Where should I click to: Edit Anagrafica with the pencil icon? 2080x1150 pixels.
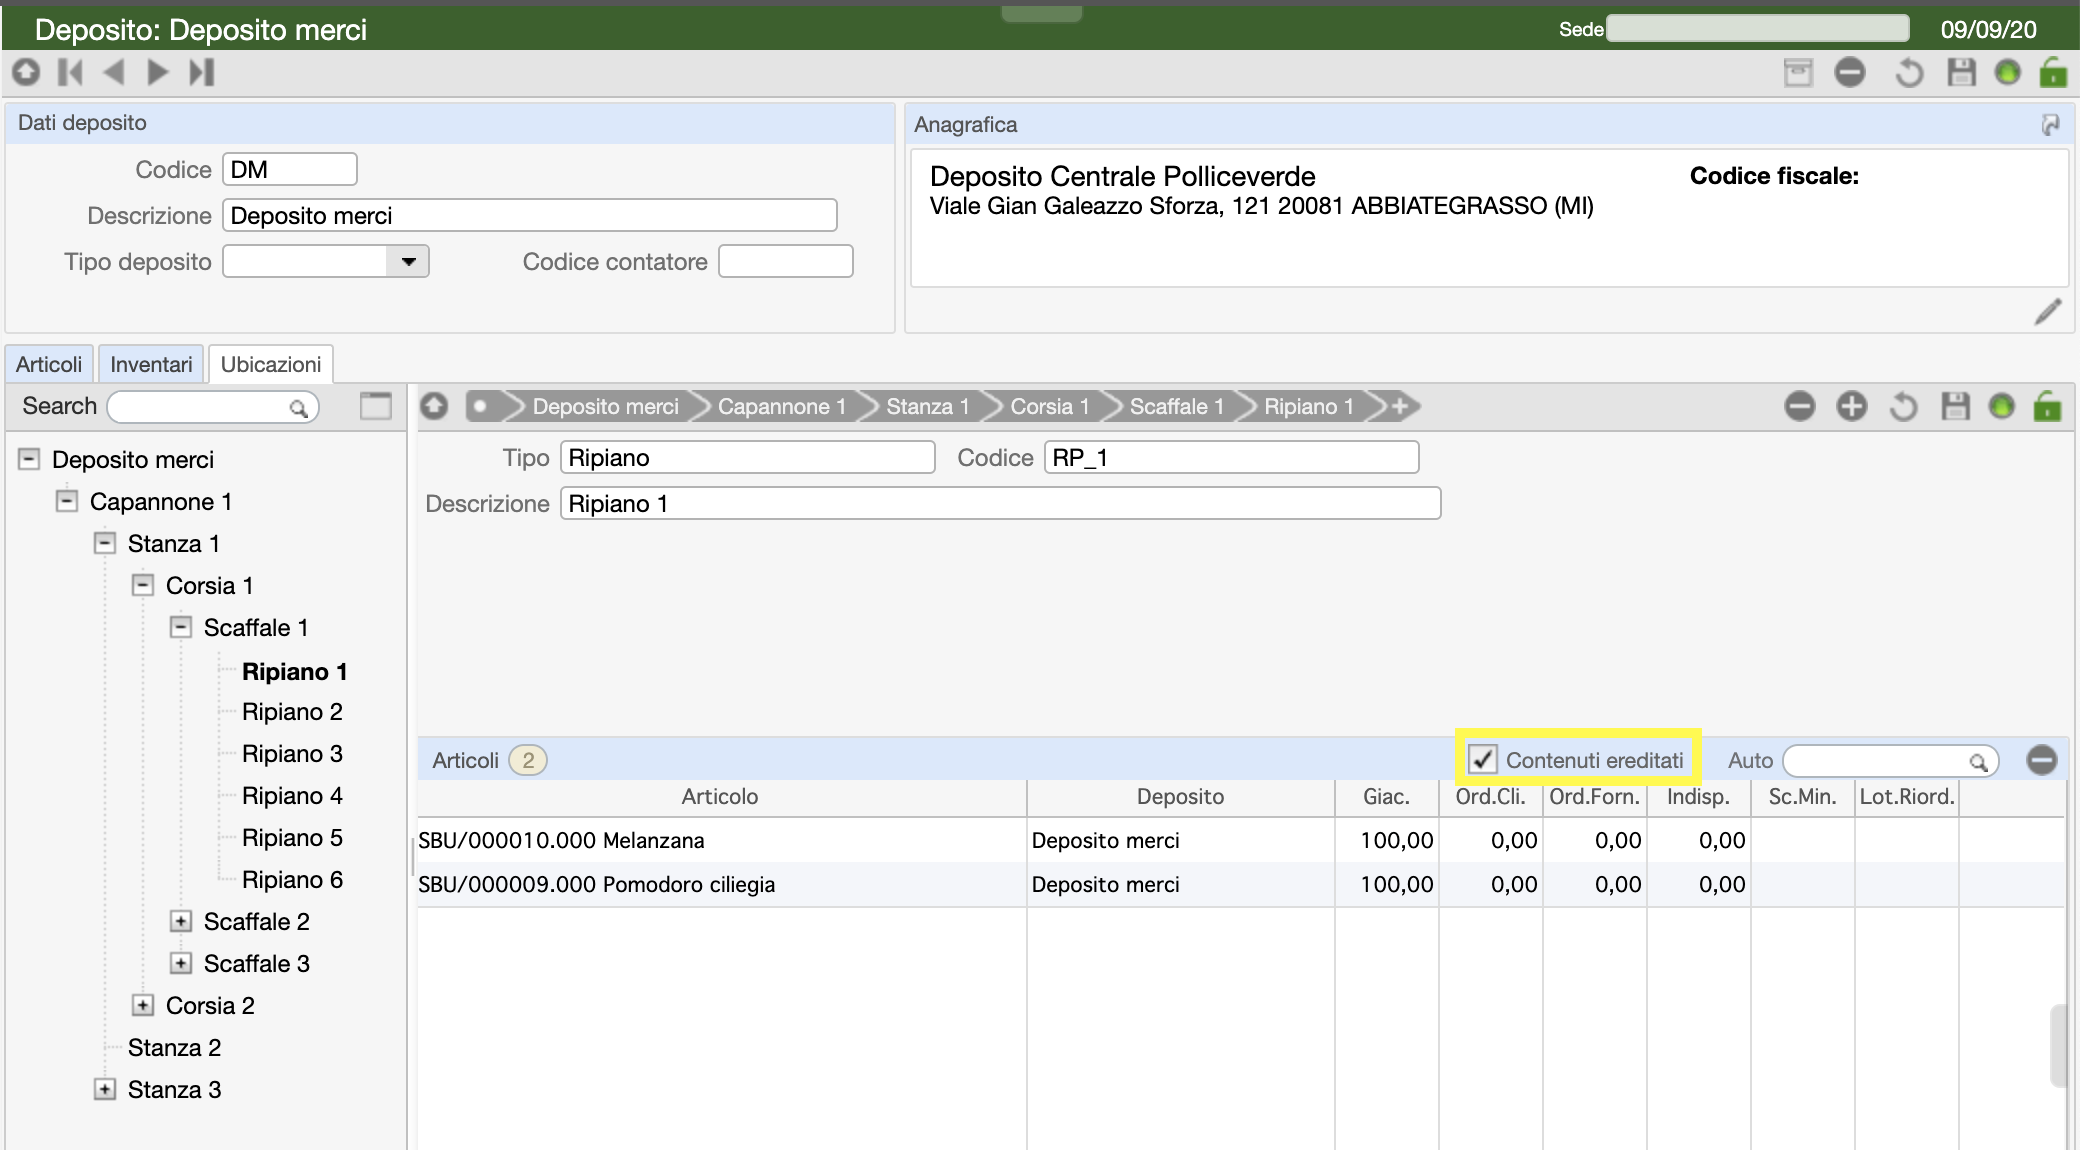coord(2048,312)
